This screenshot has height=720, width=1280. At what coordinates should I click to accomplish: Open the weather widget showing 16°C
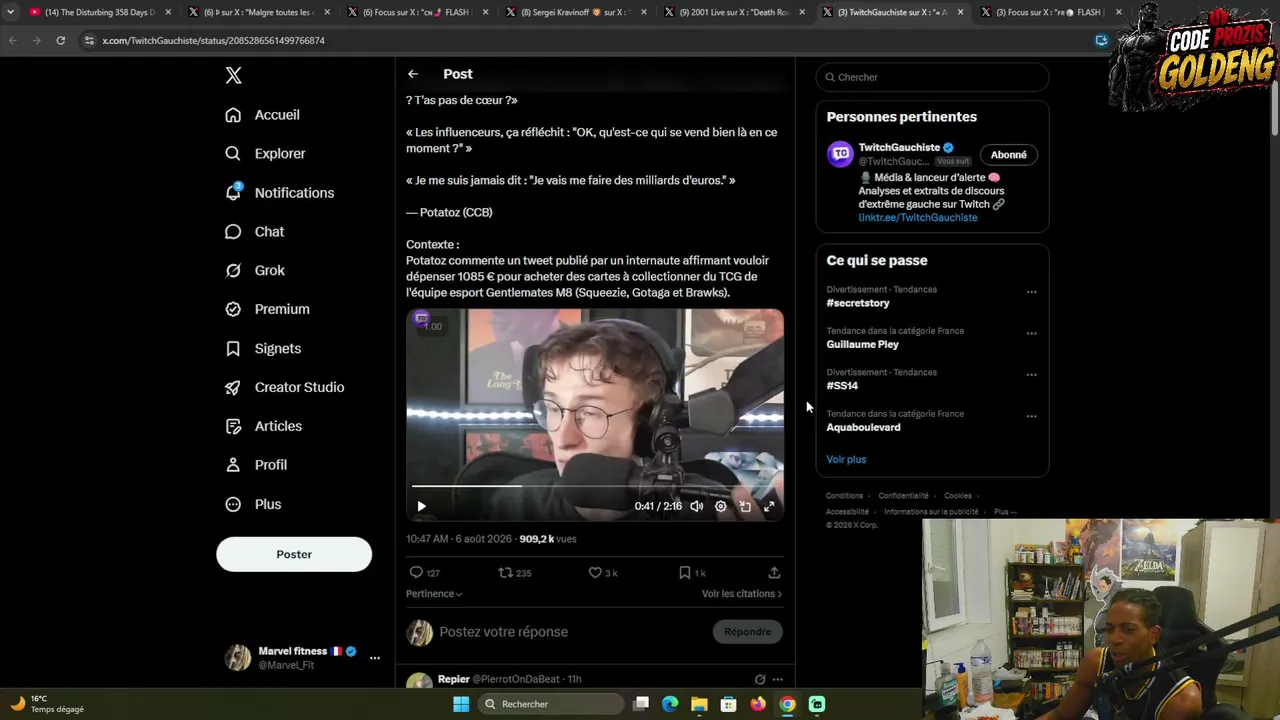coord(47,704)
